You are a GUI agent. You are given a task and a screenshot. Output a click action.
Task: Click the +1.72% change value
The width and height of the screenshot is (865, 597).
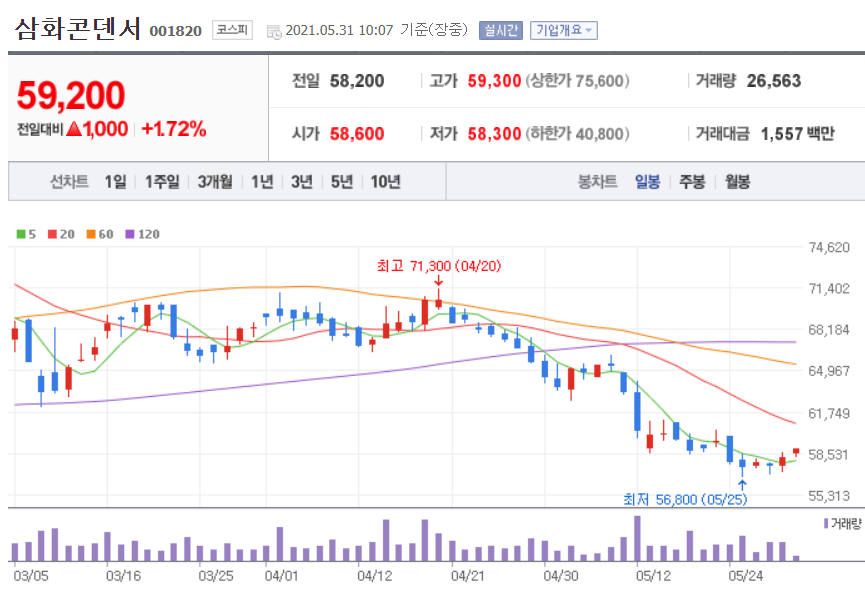174,129
